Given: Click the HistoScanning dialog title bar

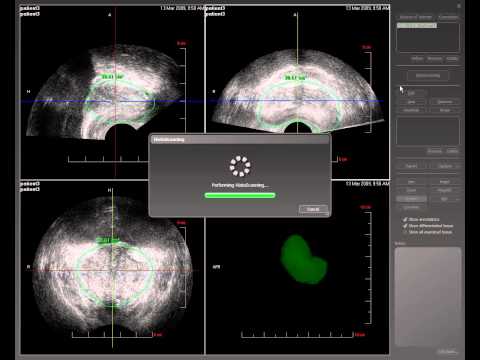Looking at the screenshot, I should [240, 139].
